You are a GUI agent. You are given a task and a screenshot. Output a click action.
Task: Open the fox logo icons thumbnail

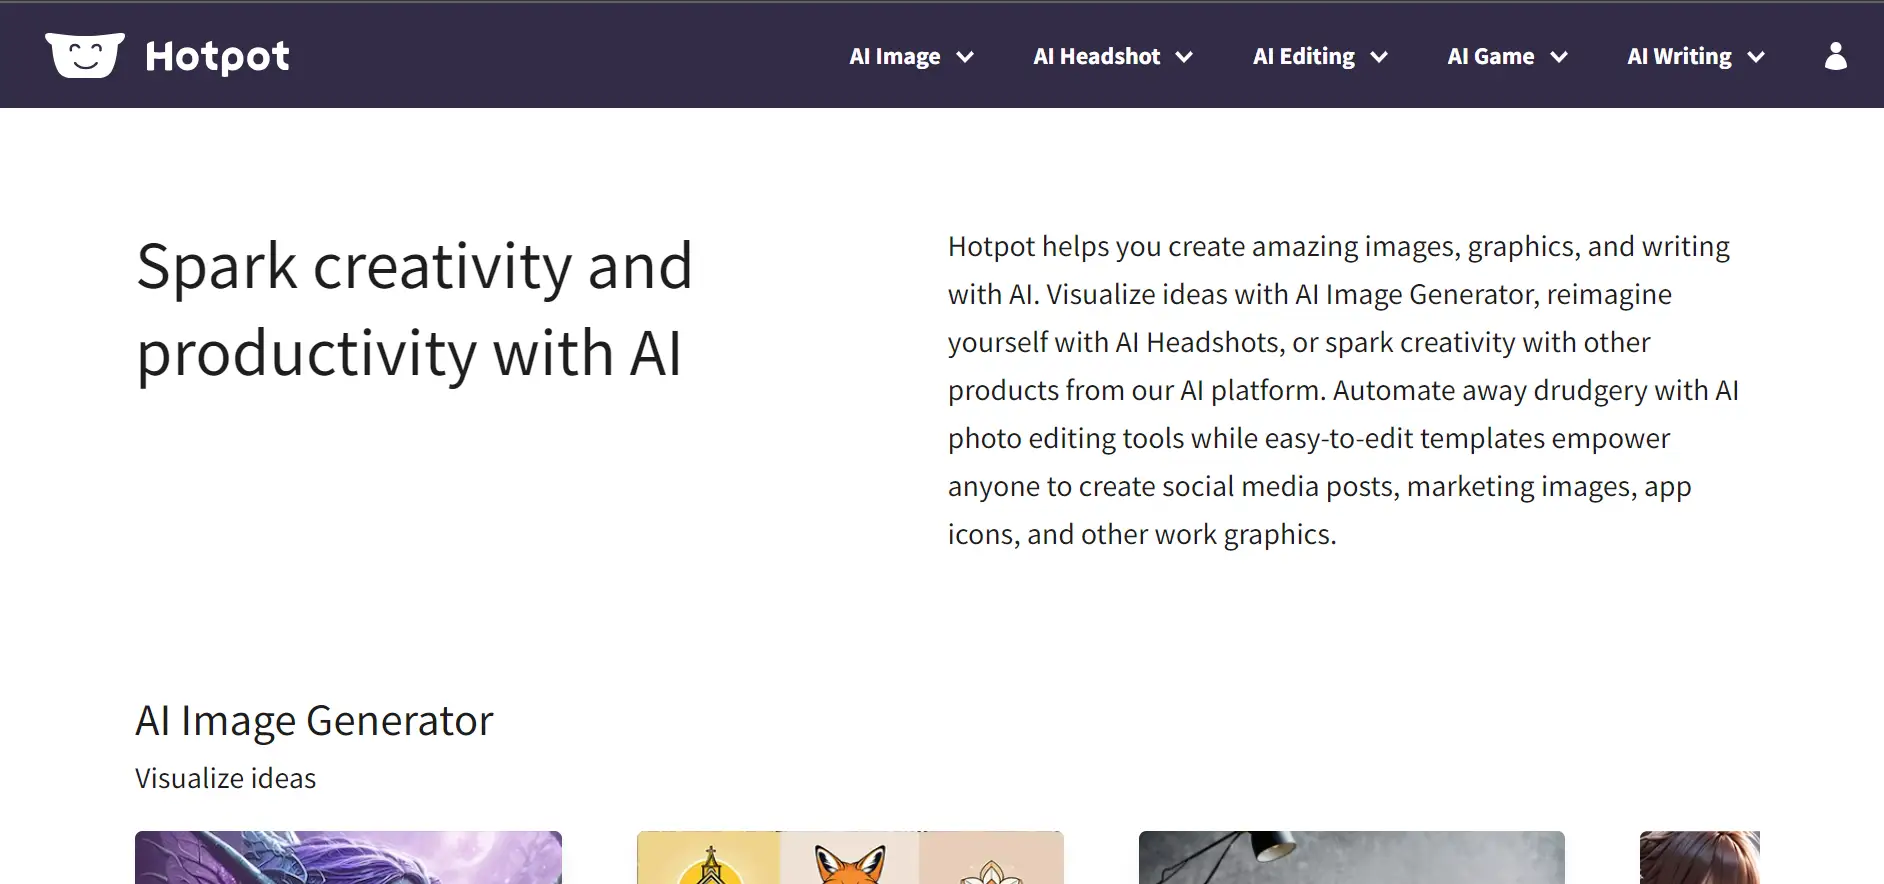(850, 858)
